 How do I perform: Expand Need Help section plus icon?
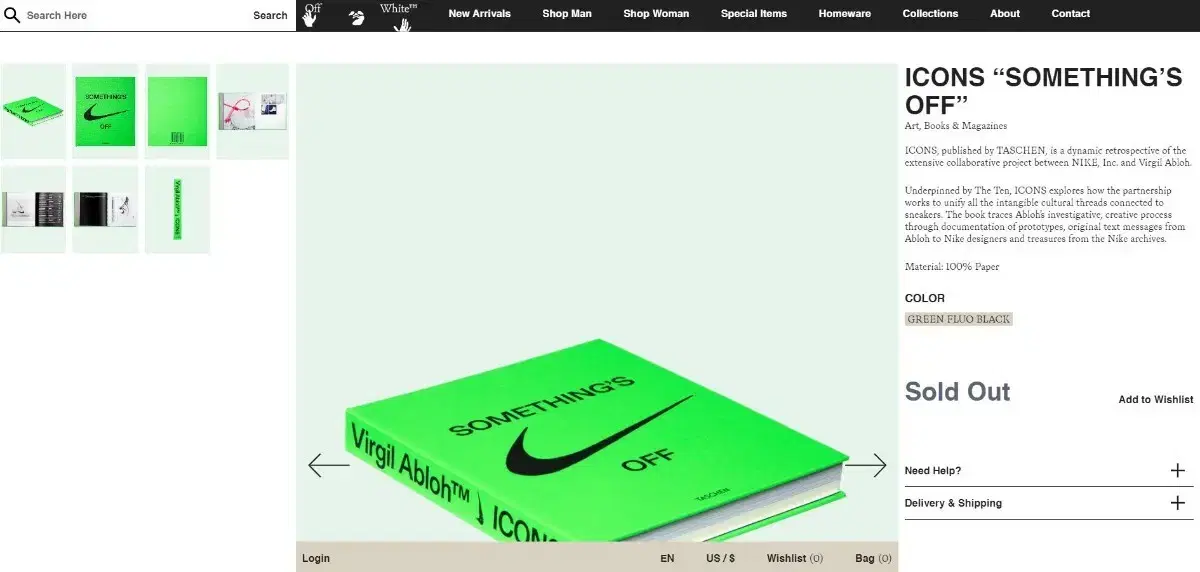point(1177,470)
